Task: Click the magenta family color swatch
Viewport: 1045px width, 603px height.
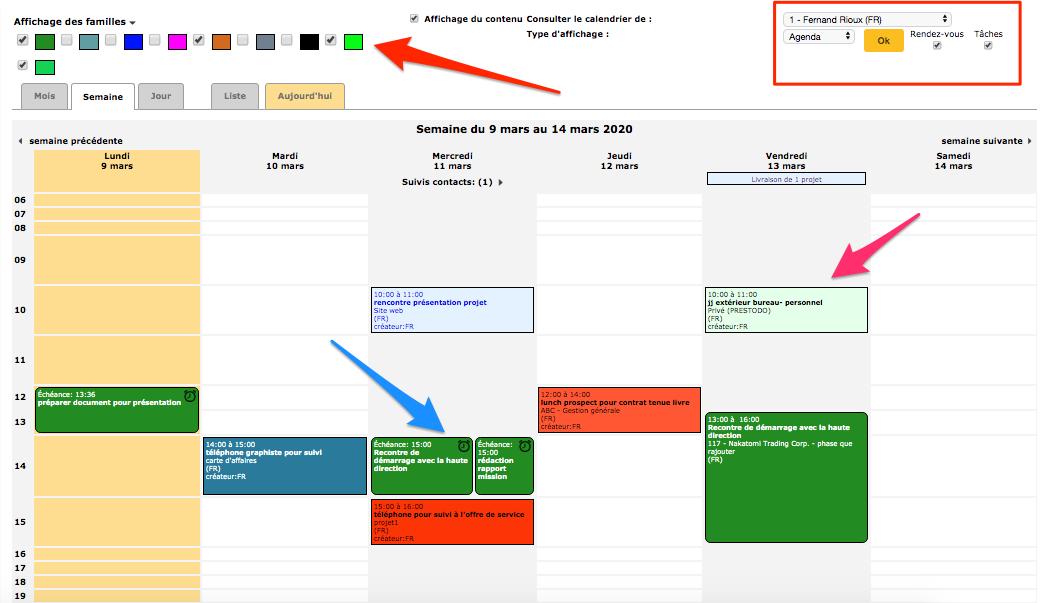Action: coord(177,42)
